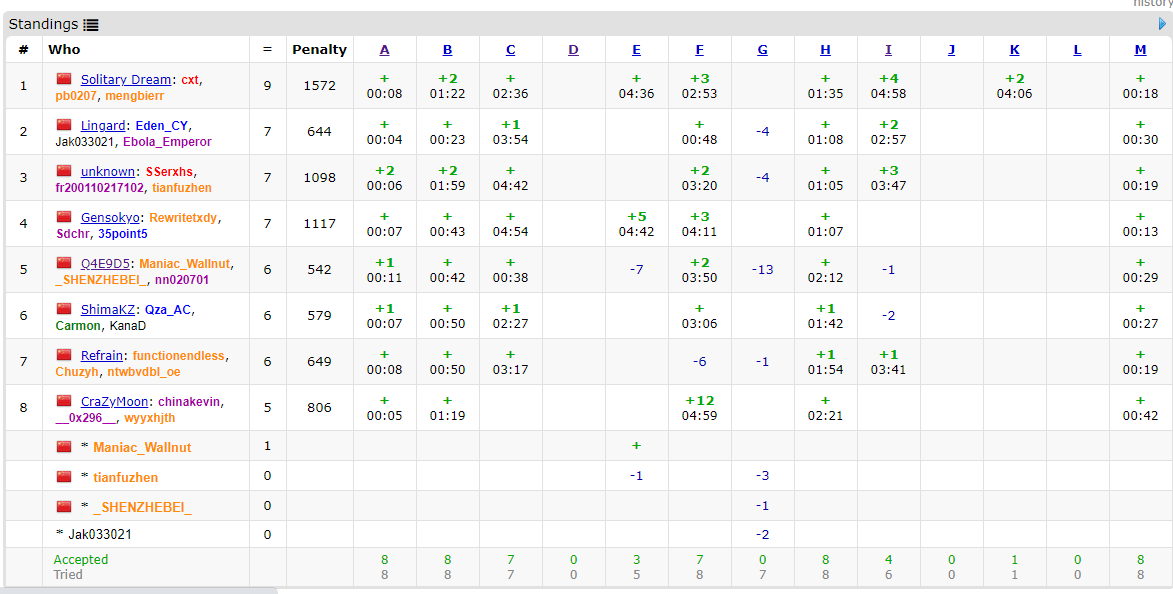
Task: Click Gensokyo's +5 result on problem E
Action: pos(636,217)
